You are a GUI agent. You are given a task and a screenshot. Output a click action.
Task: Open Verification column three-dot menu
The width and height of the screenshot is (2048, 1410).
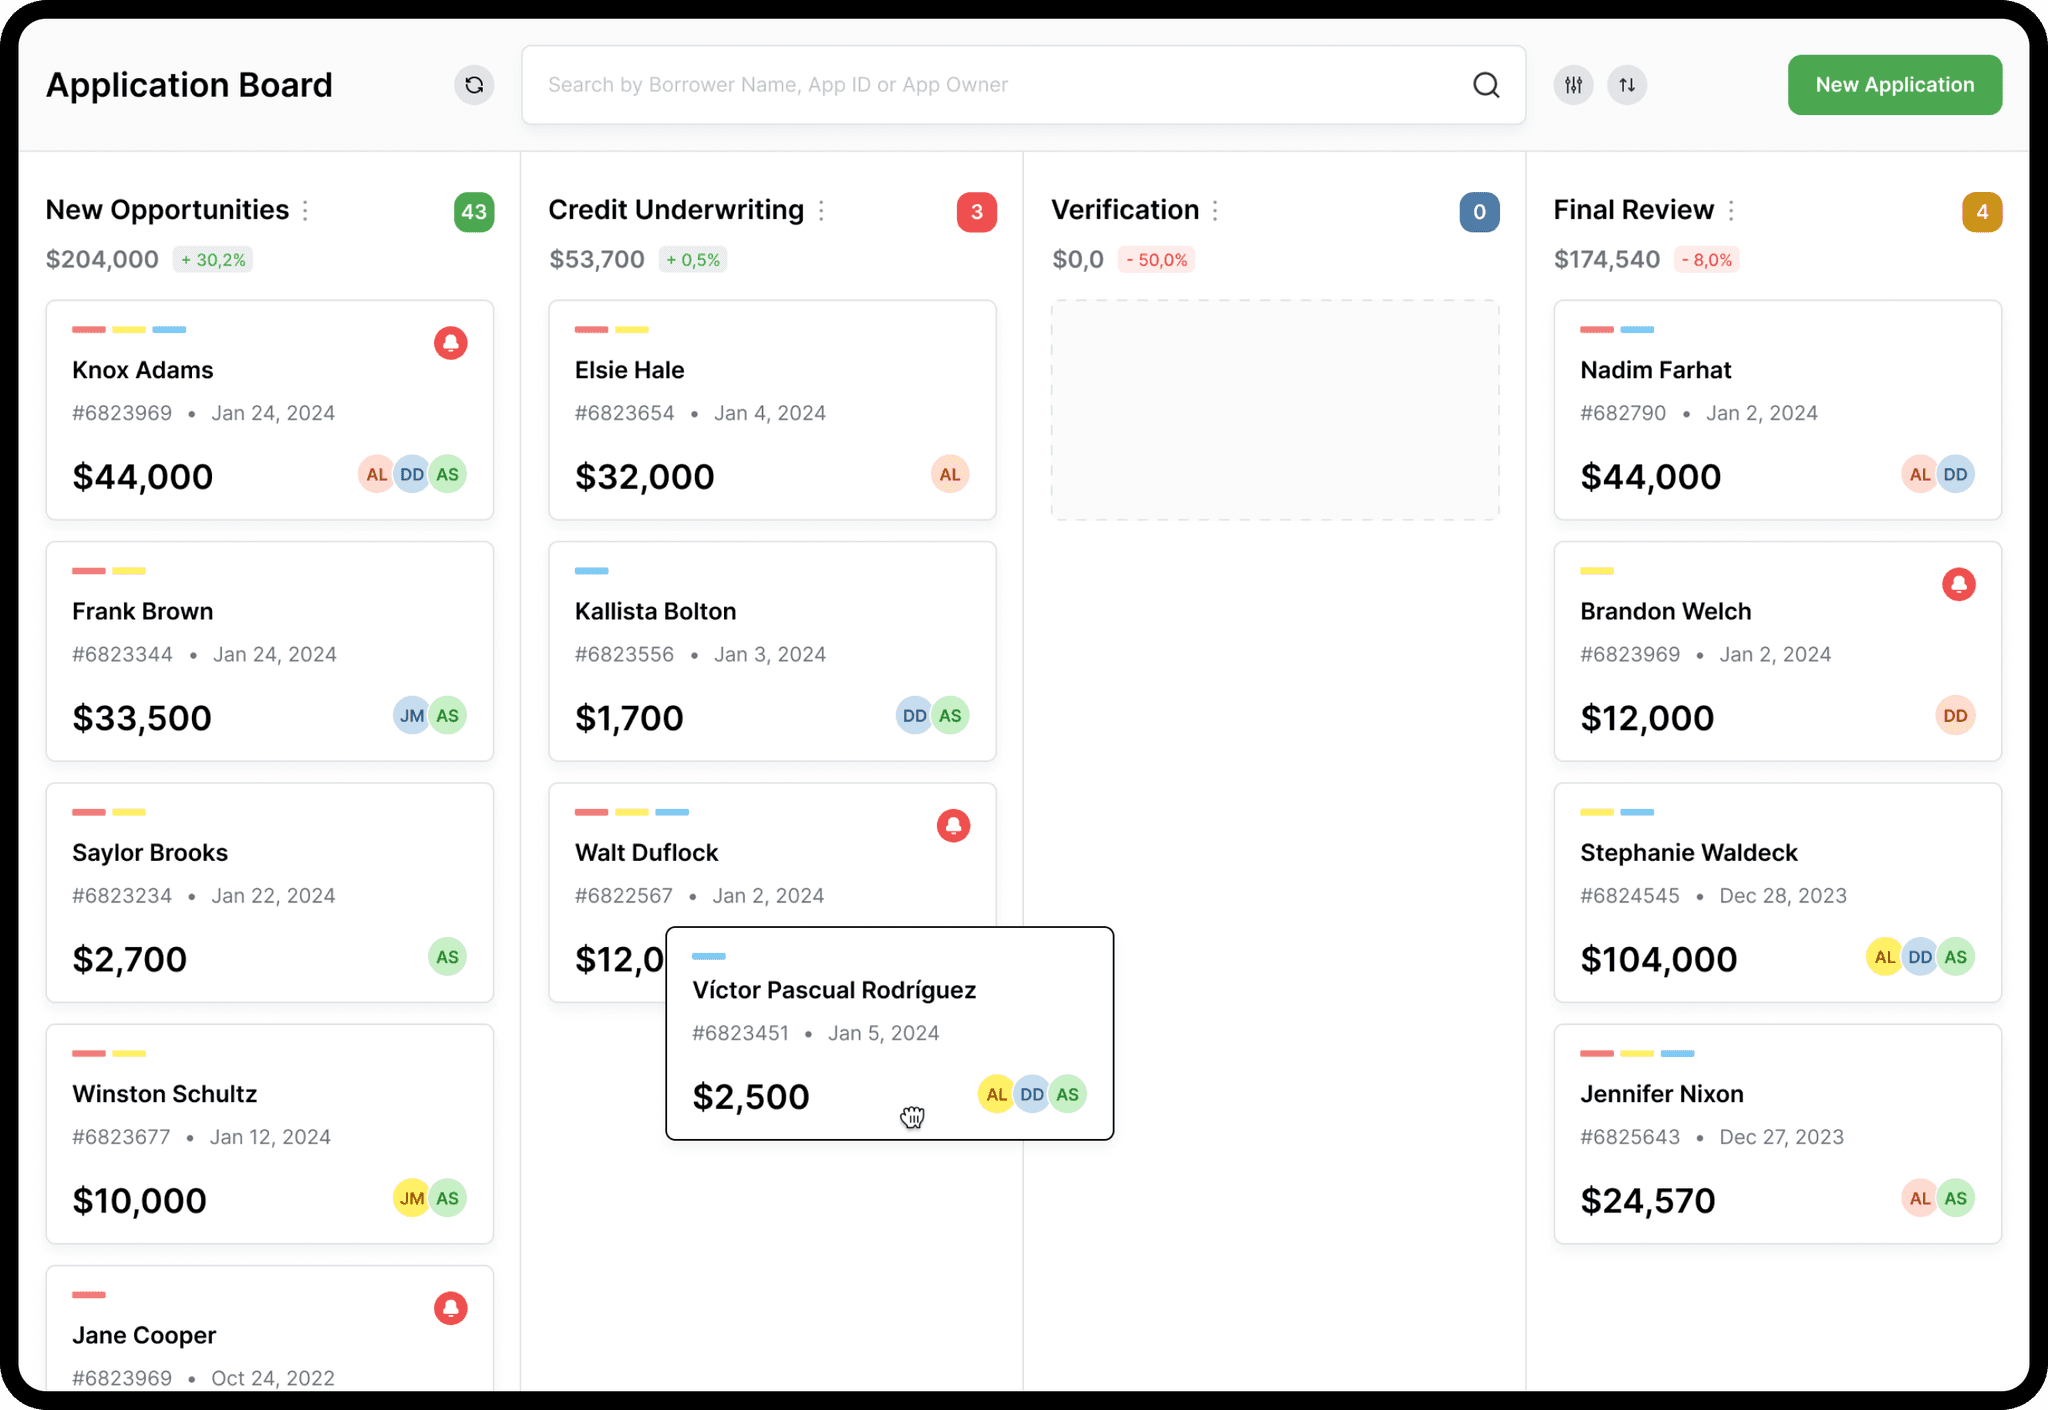coord(1215,210)
